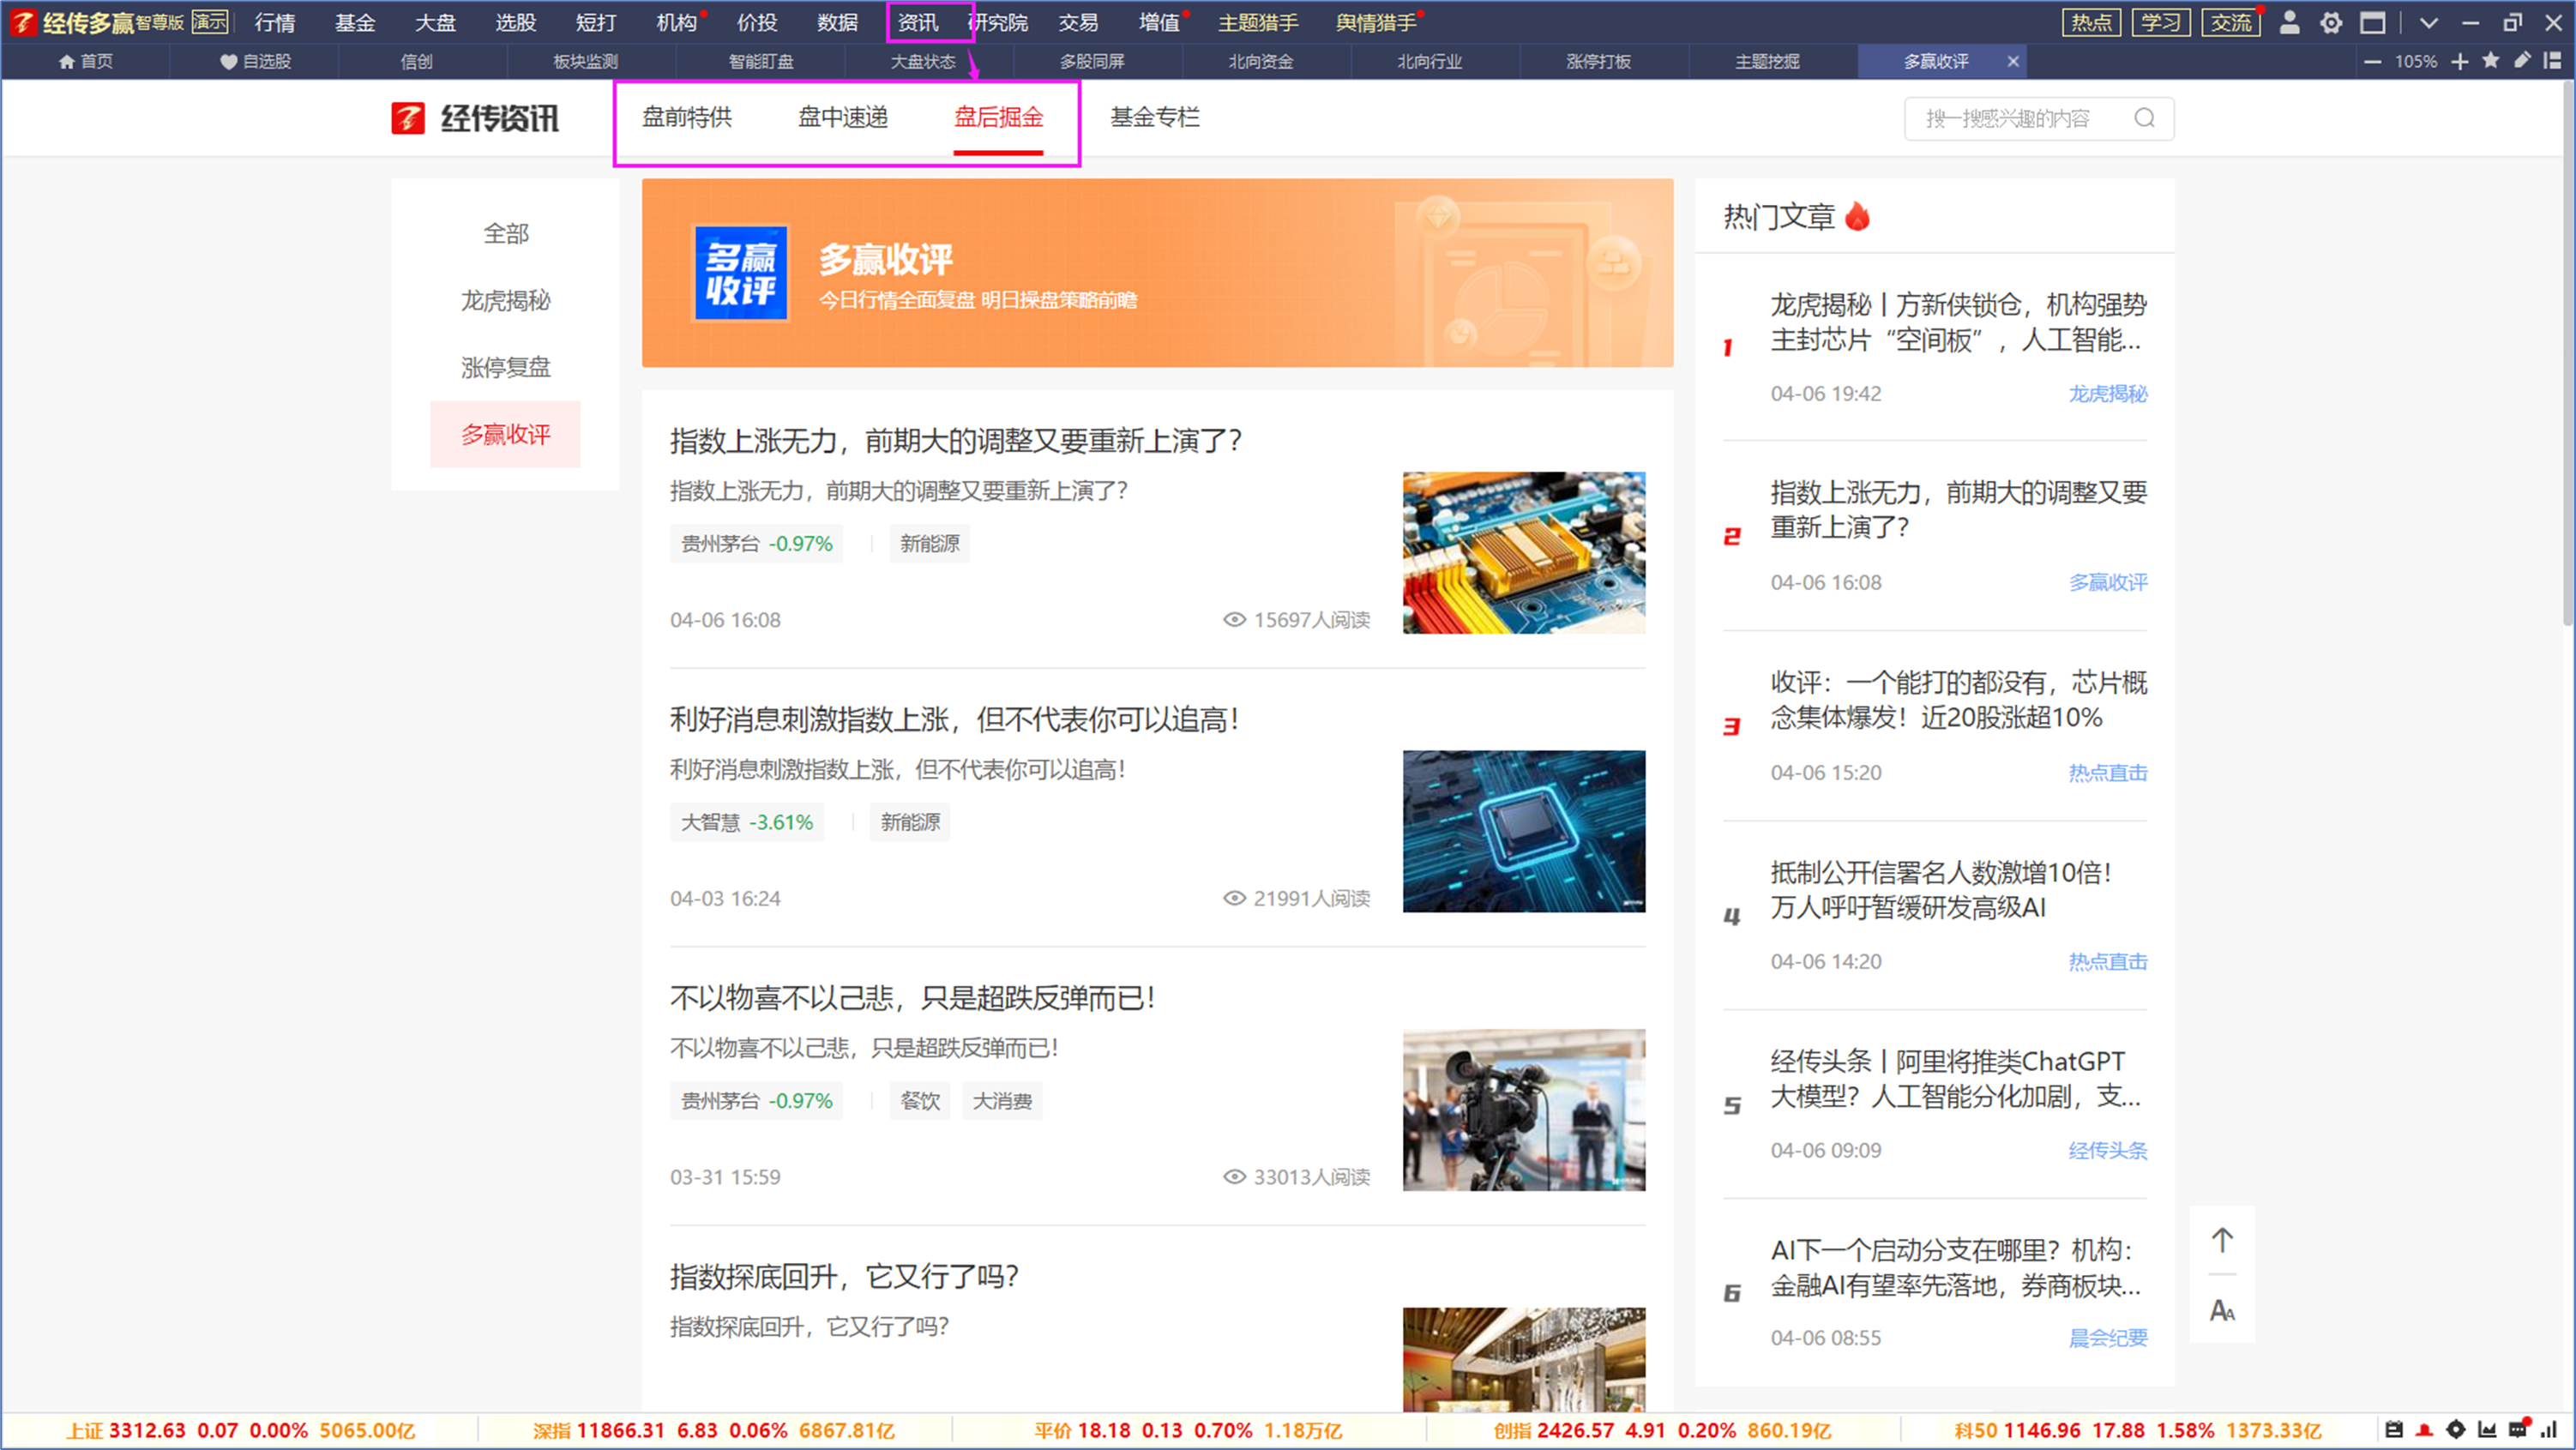
Task: Open the message bubble icon in the status bar
Action: pos(2518,1430)
